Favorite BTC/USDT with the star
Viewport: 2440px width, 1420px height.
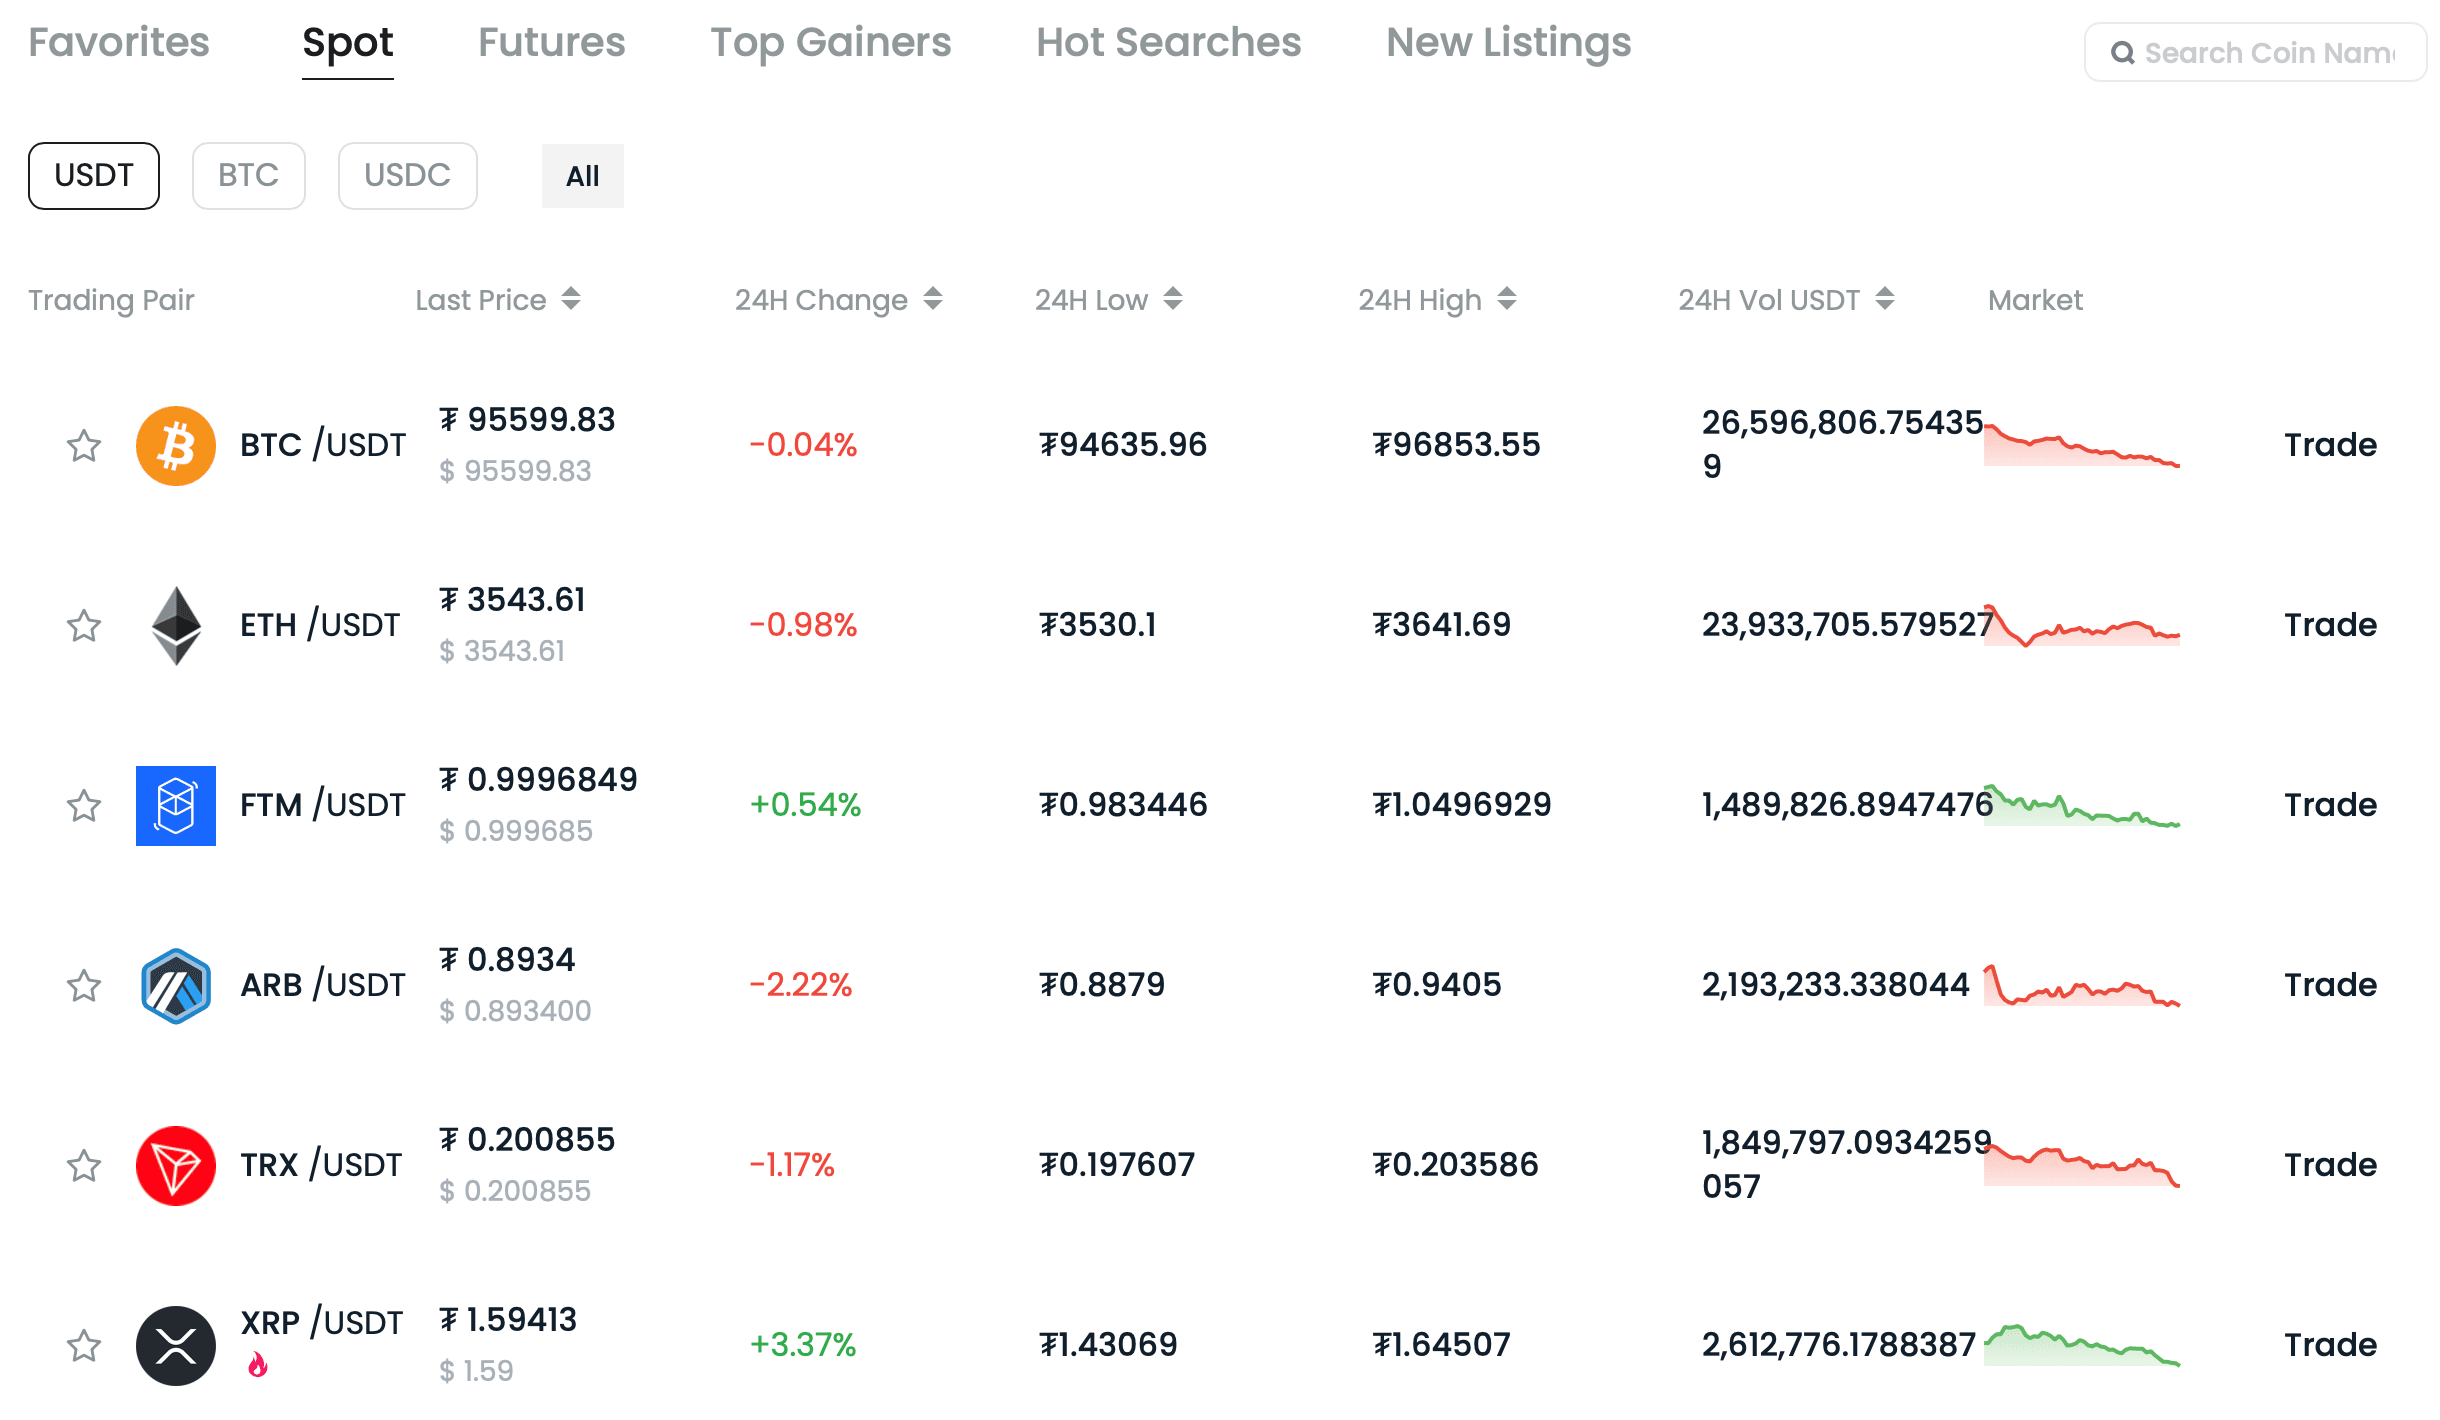click(x=84, y=445)
